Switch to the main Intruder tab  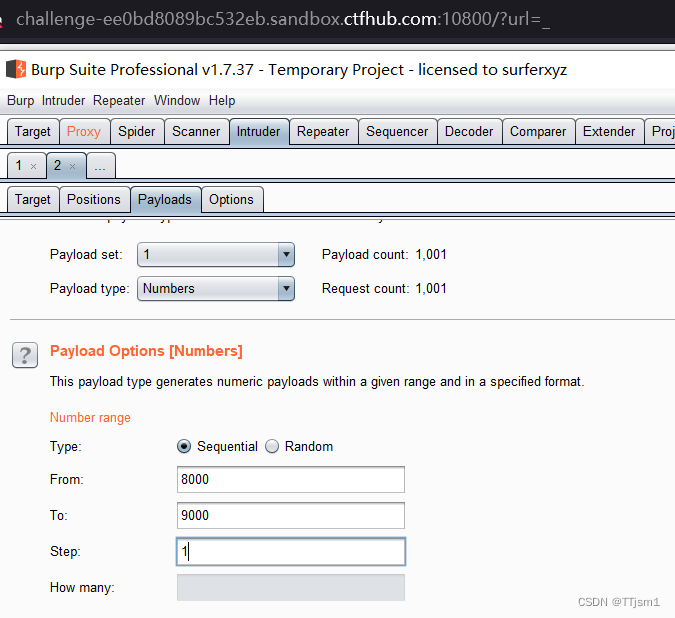pyautogui.click(x=259, y=131)
